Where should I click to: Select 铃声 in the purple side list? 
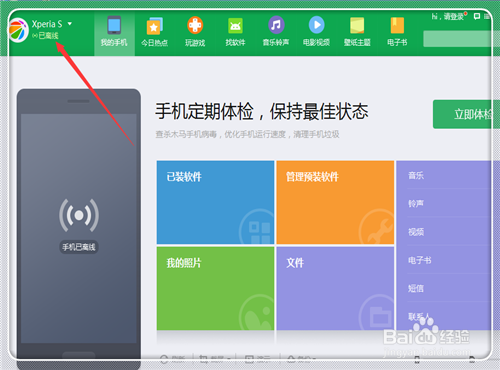pyautogui.click(x=416, y=203)
